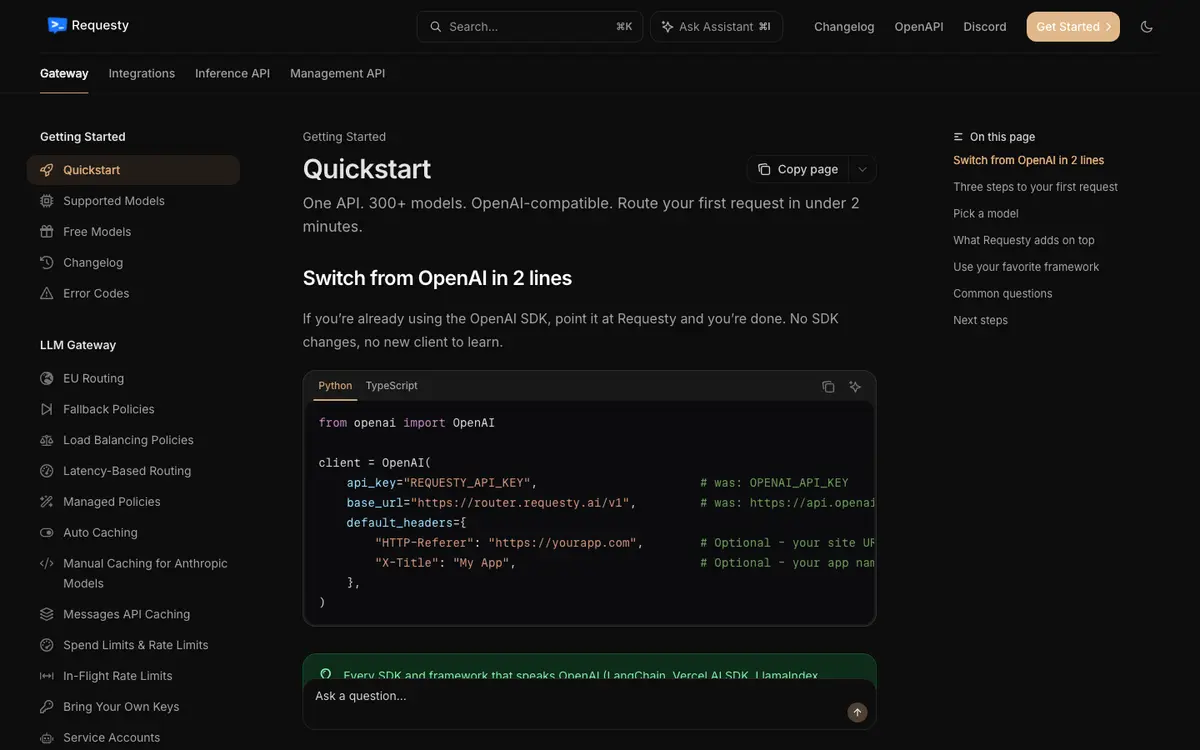
Task: Select the Python code tab
Action: coord(335,386)
